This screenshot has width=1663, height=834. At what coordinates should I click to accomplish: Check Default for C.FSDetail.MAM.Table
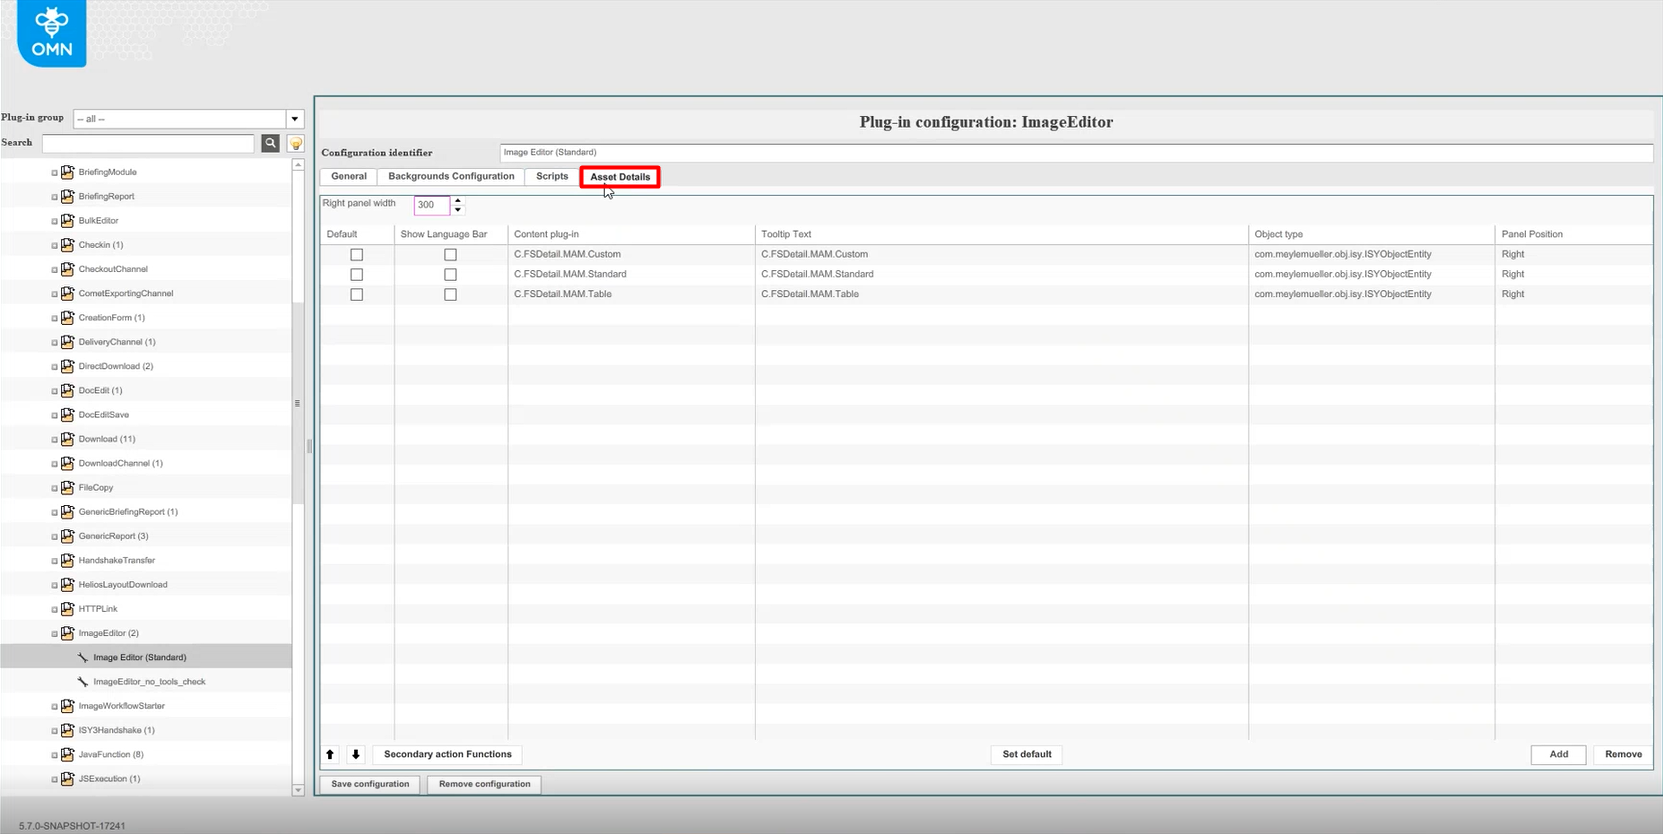tap(356, 295)
